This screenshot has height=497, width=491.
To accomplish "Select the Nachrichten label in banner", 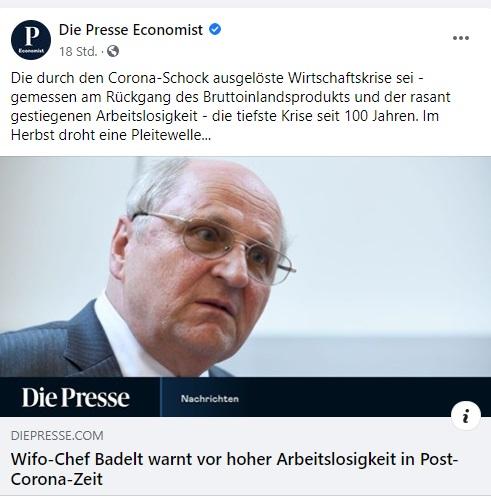I will [210, 399].
